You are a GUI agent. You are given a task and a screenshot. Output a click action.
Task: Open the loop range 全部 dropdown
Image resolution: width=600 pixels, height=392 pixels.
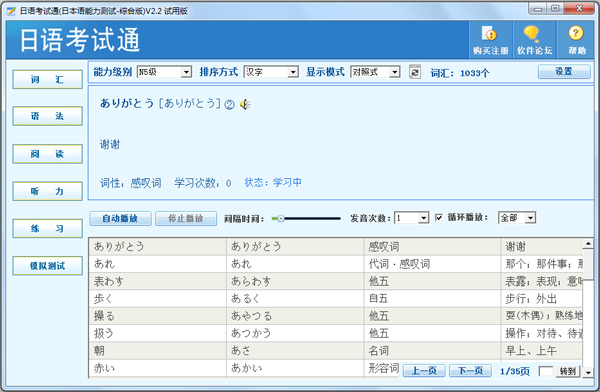(x=530, y=218)
